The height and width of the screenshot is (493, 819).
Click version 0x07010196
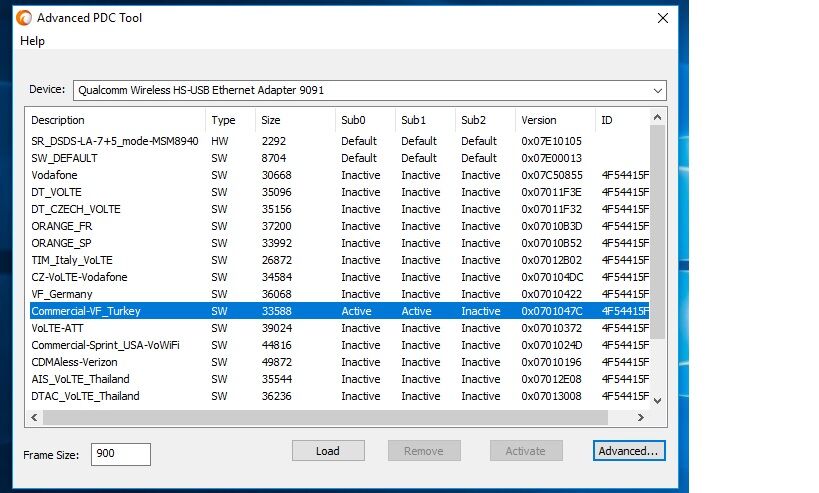tap(551, 362)
